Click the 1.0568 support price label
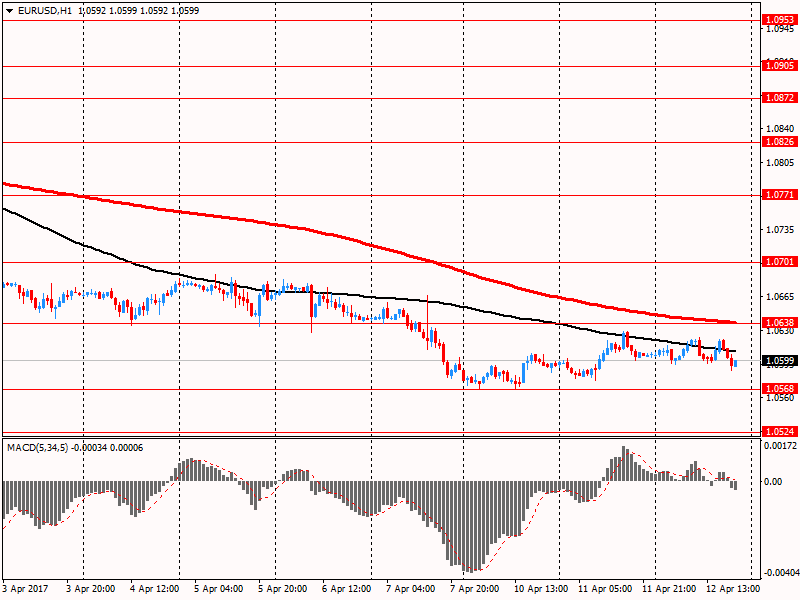Image resolution: width=800 pixels, height=600 pixels. 779,389
